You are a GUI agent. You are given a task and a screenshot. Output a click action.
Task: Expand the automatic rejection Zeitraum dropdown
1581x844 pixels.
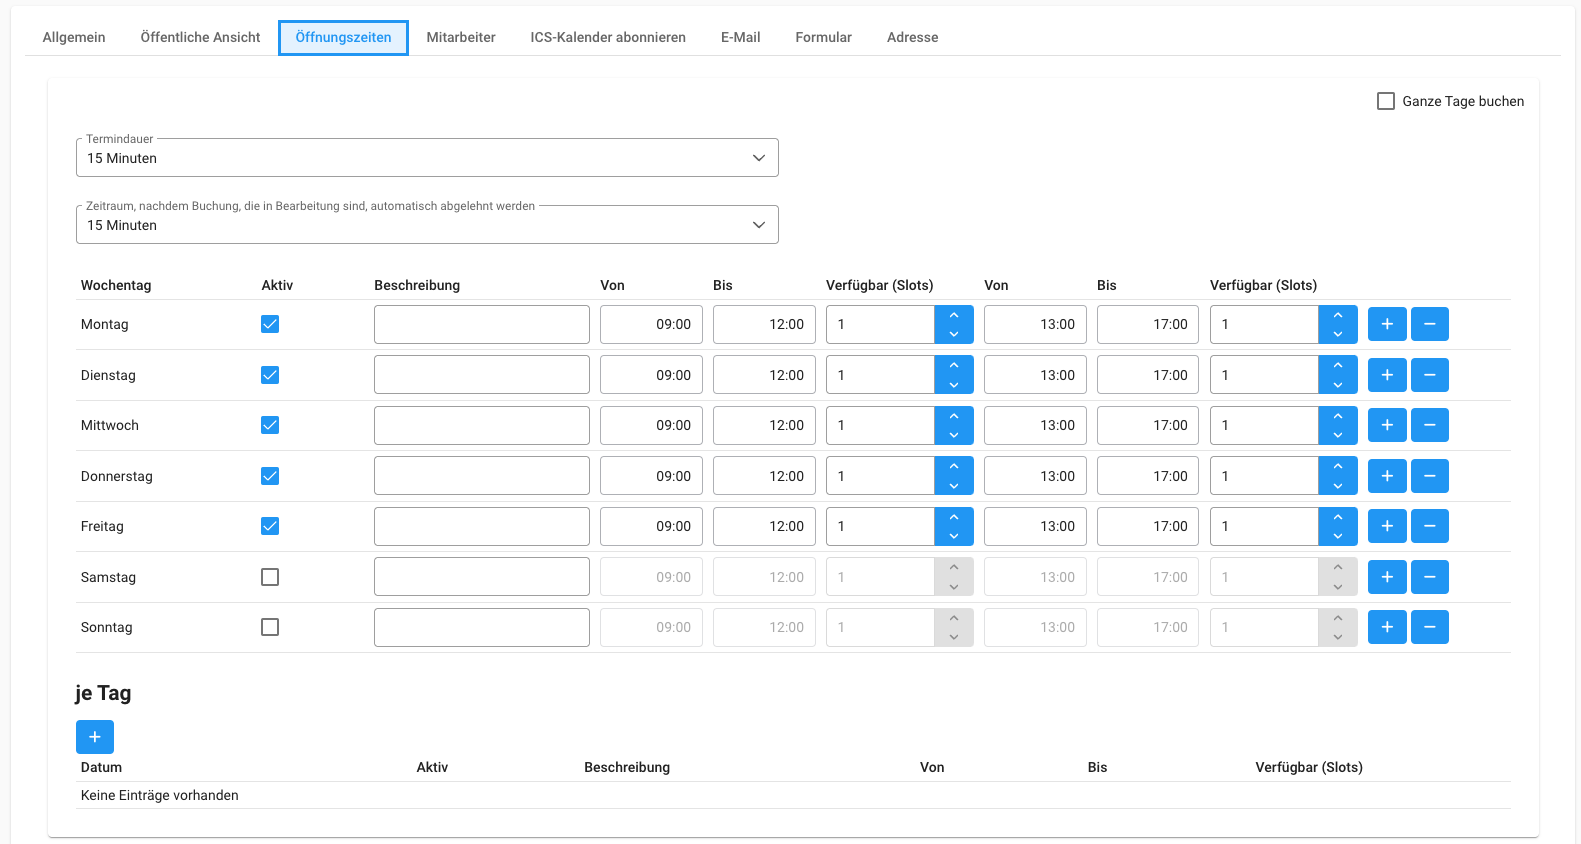(x=427, y=225)
